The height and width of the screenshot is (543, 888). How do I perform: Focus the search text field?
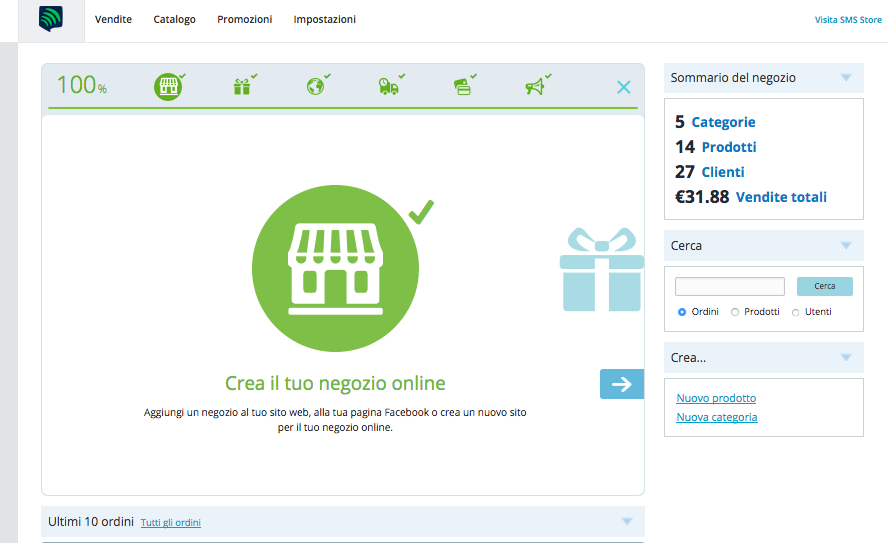tap(729, 286)
